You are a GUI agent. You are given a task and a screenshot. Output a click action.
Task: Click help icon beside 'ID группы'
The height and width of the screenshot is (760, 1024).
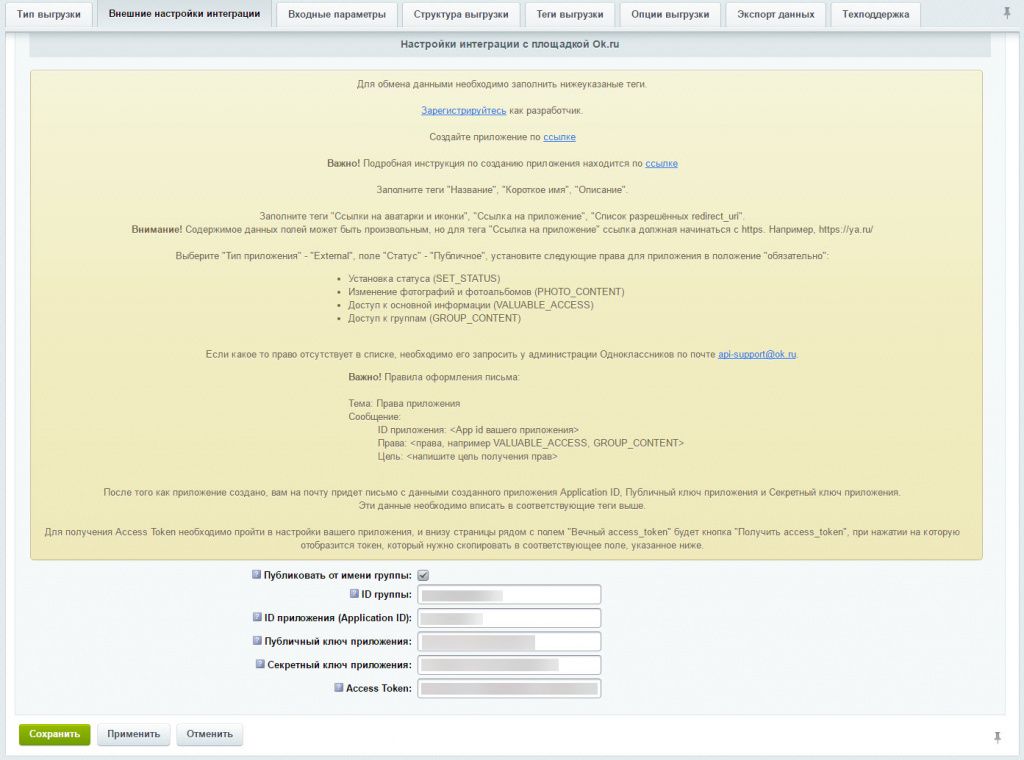point(354,594)
